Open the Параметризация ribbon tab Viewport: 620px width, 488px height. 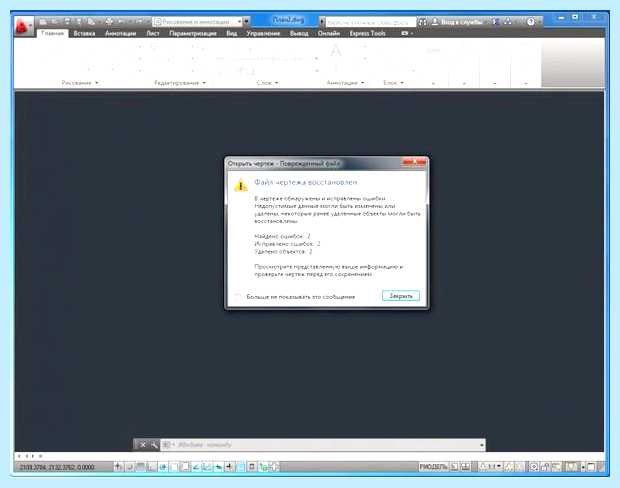193,33
